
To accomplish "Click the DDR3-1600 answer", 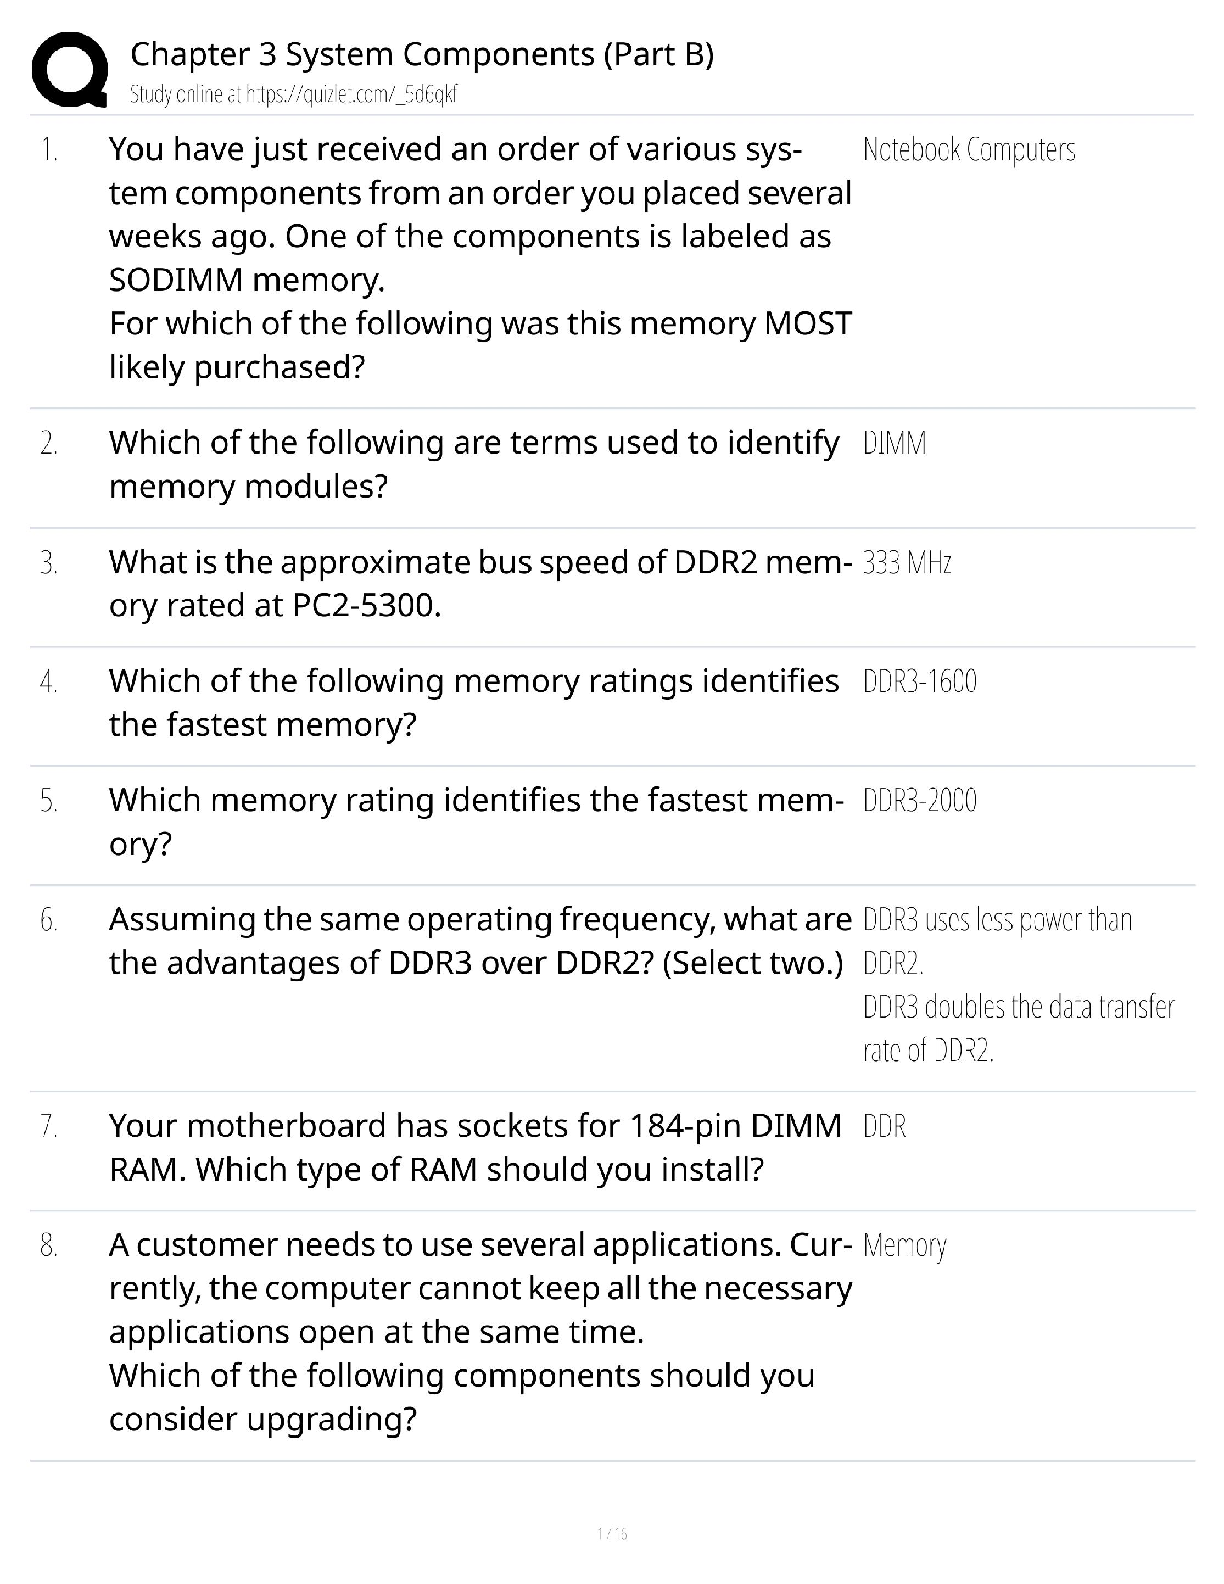I will click(x=919, y=682).
